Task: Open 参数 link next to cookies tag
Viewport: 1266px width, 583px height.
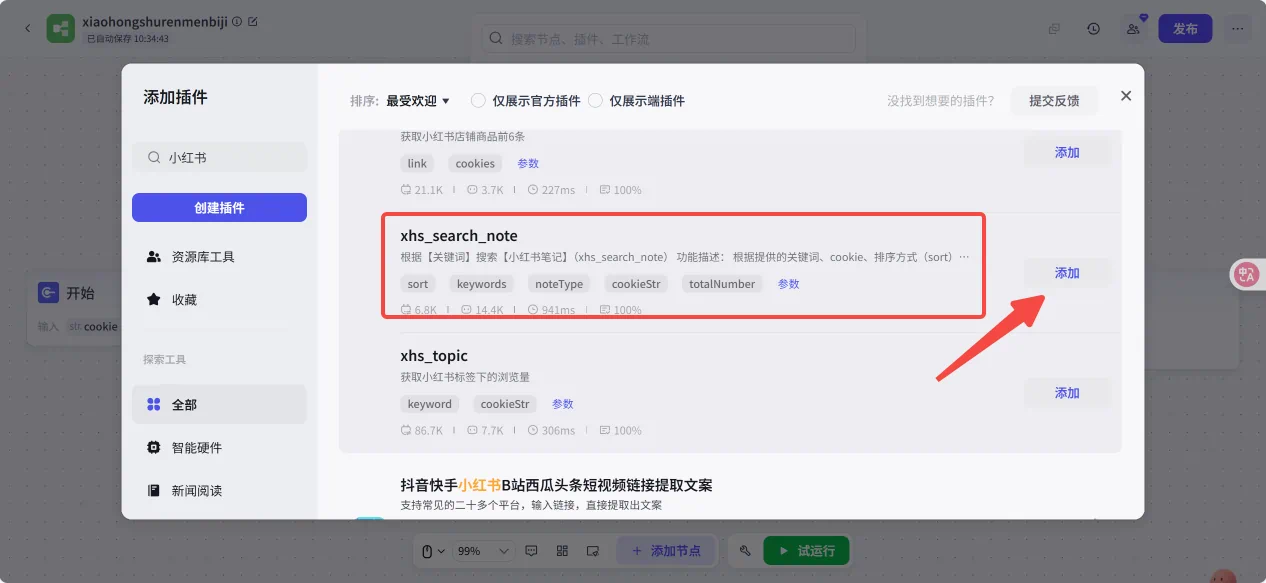Action: pos(528,163)
